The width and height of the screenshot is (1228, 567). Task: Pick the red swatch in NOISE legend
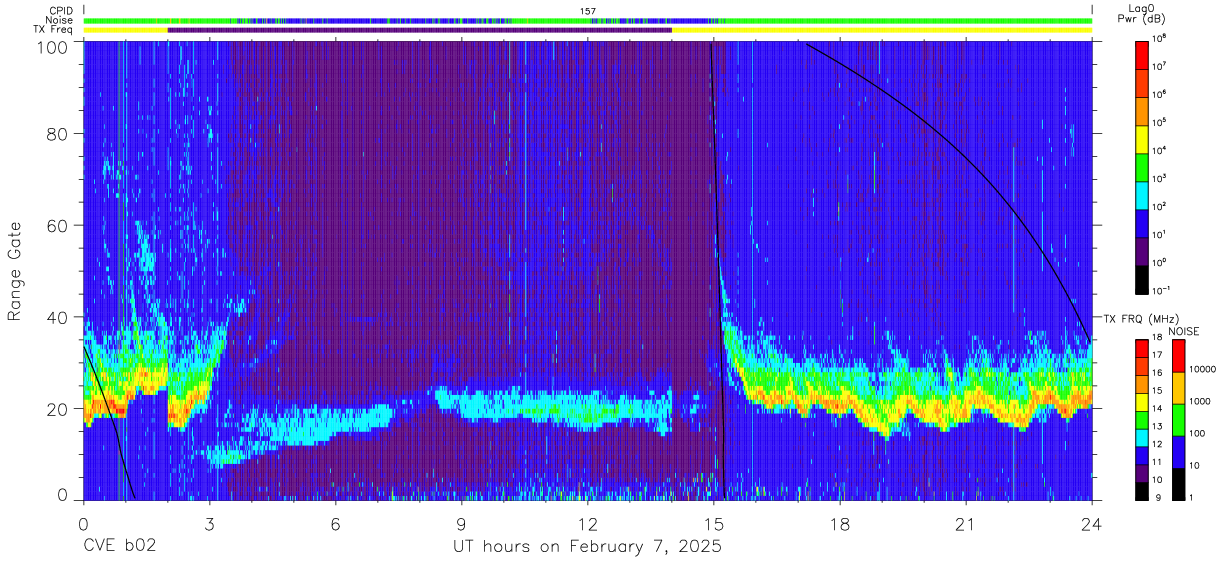pos(1179,355)
